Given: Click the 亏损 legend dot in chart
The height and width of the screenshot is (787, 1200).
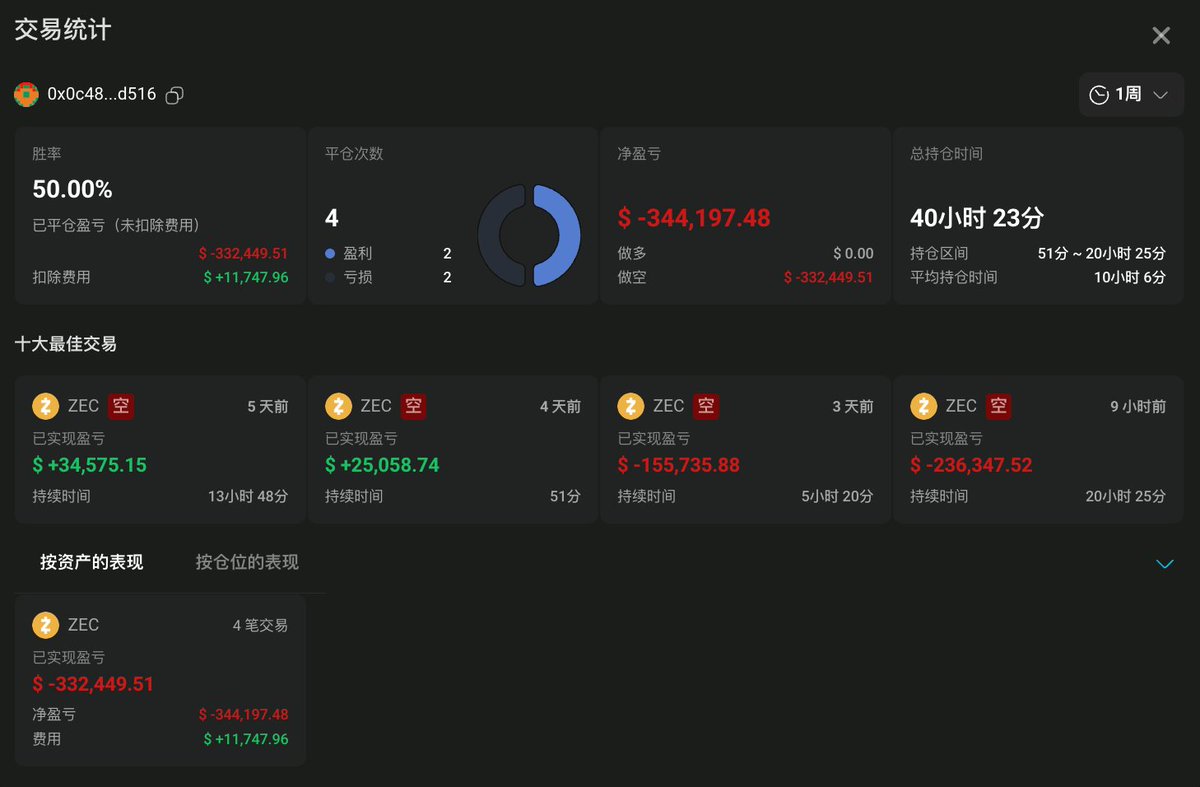Looking at the screenshot, I should (x=330, y=278).
